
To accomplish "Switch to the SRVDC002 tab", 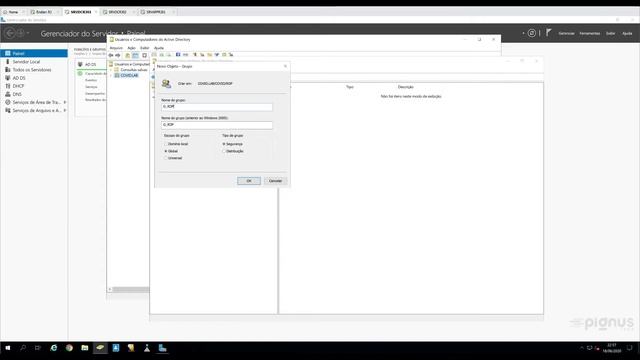I will point(118,12).
